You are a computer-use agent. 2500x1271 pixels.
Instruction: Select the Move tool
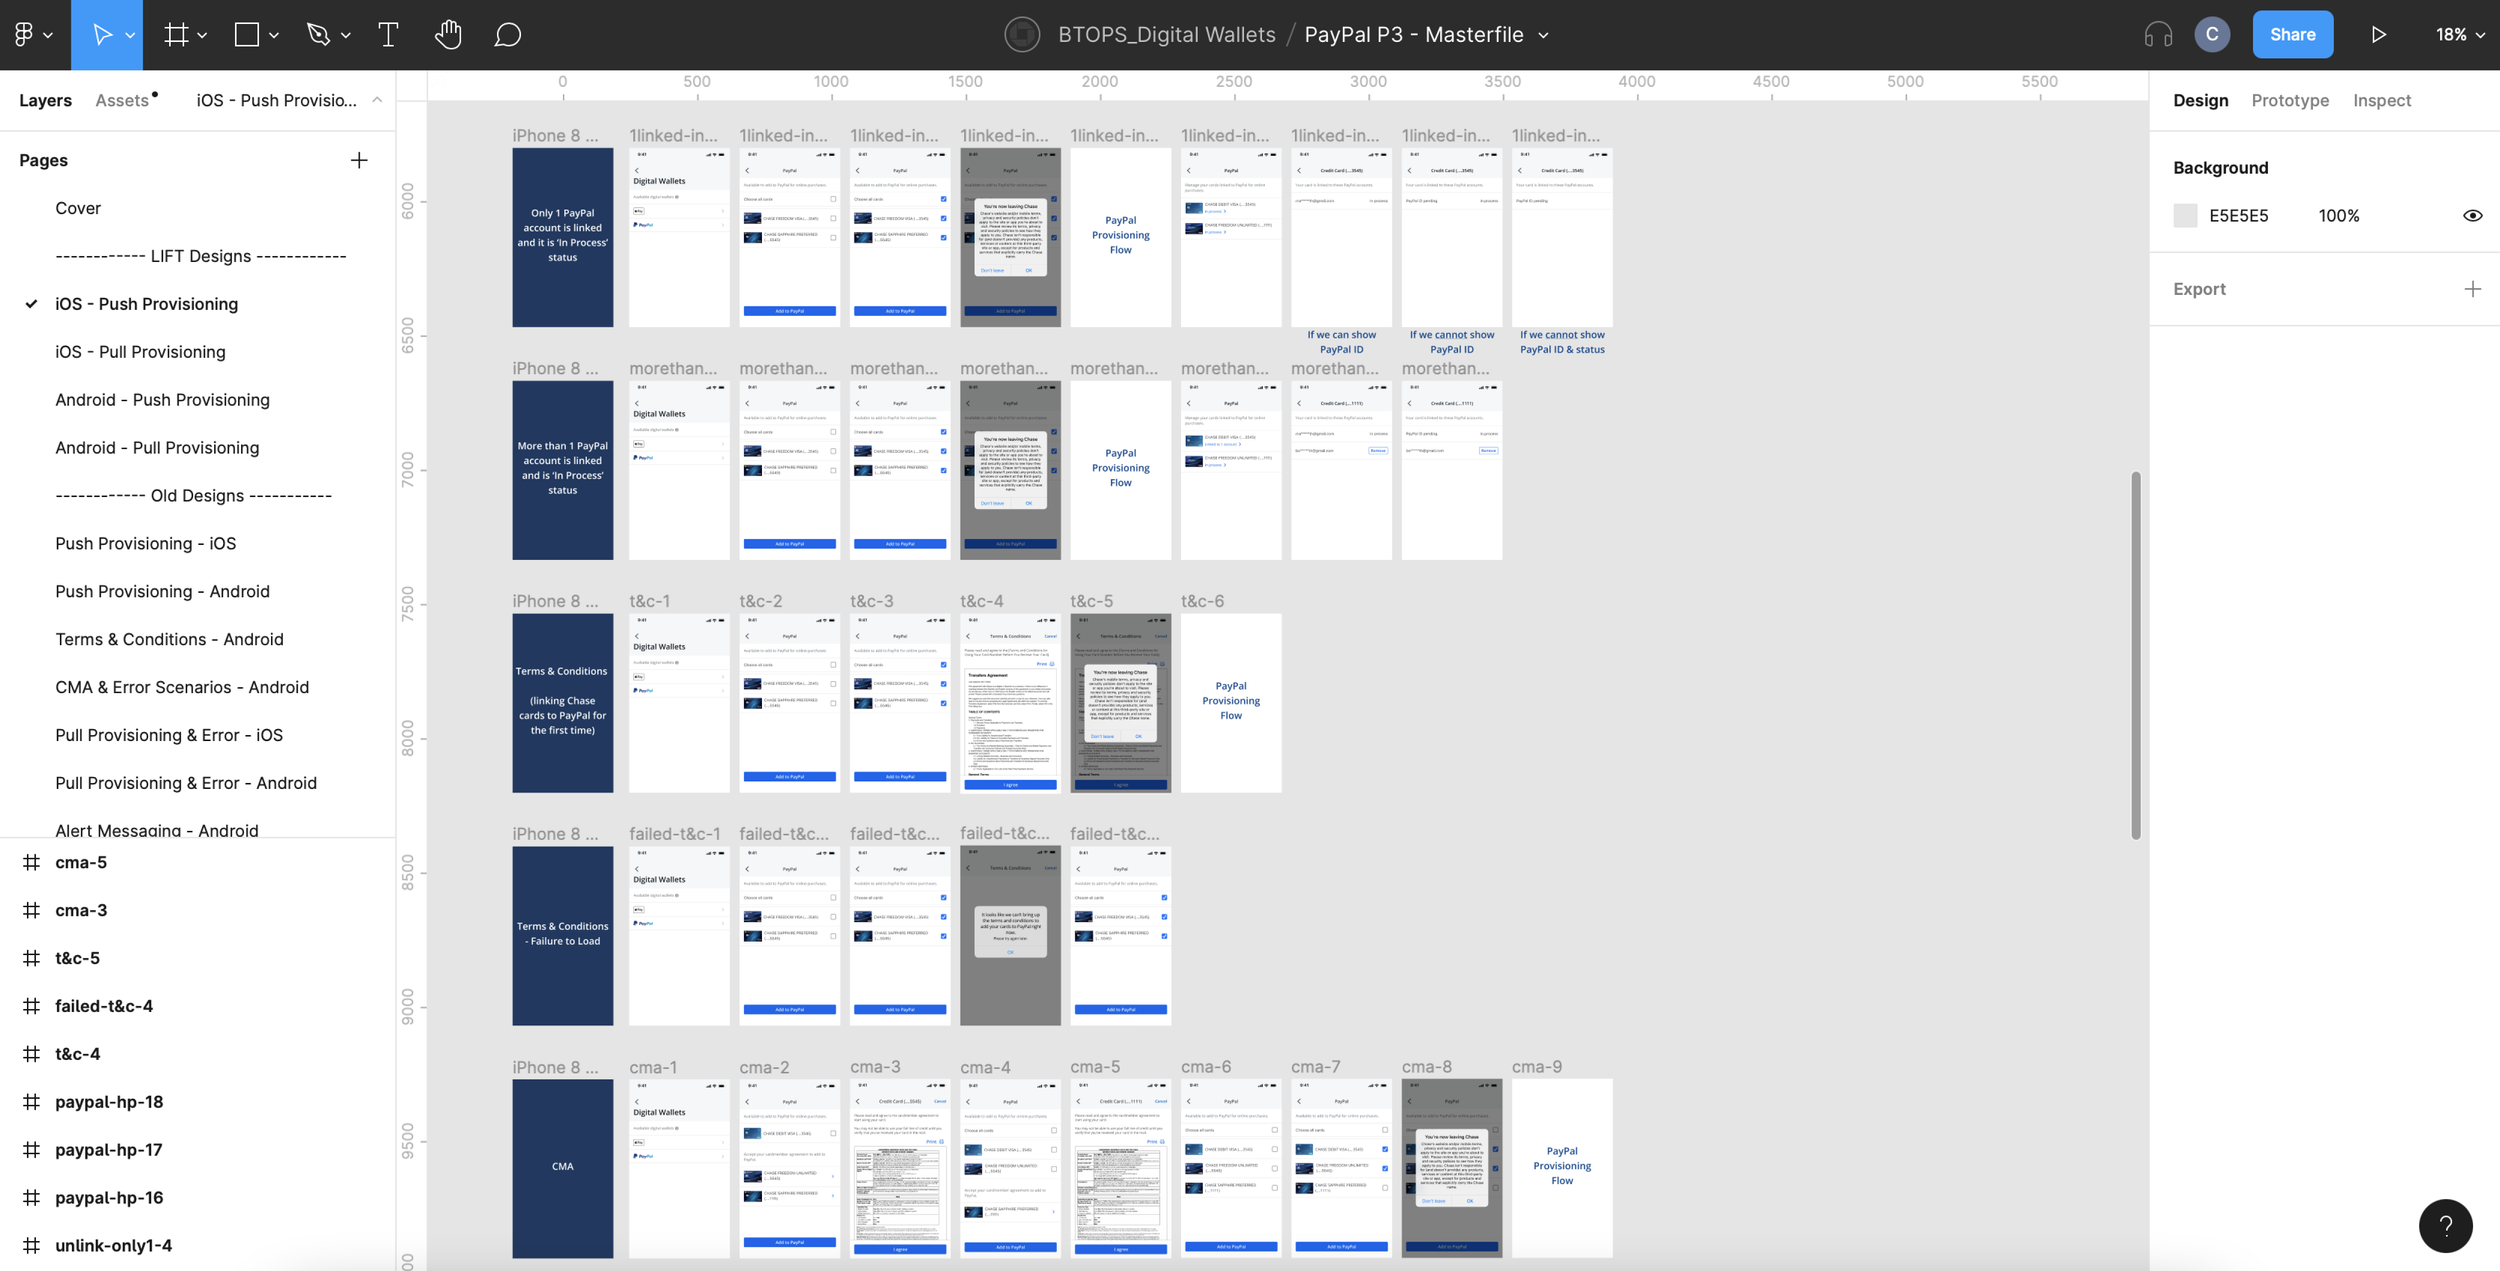[x=103, y=33]
